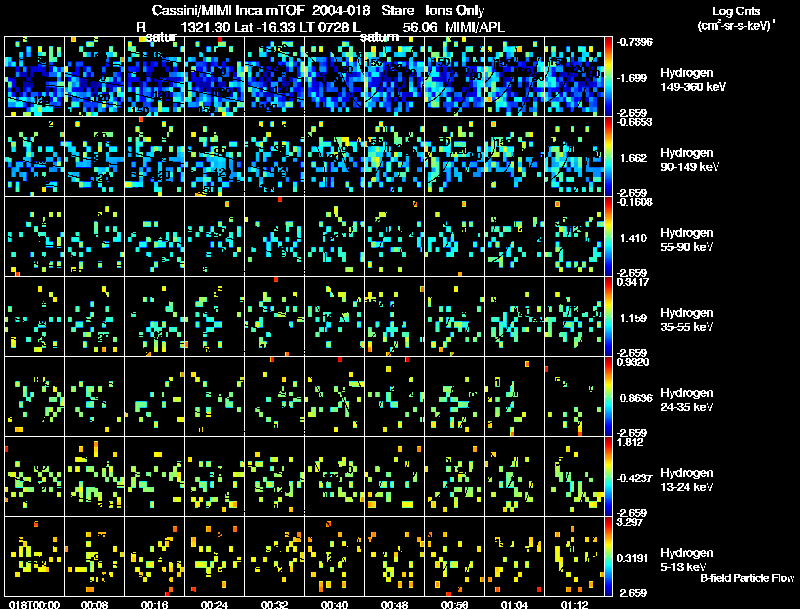
Task: Pick the Hydrogen 13-24 keV color bar
Action: click(608, 477)
